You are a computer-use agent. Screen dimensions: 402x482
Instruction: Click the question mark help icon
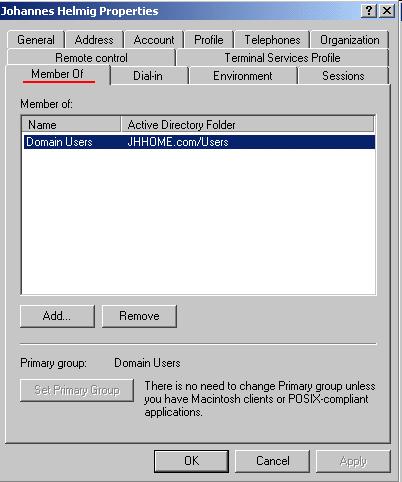369,11
